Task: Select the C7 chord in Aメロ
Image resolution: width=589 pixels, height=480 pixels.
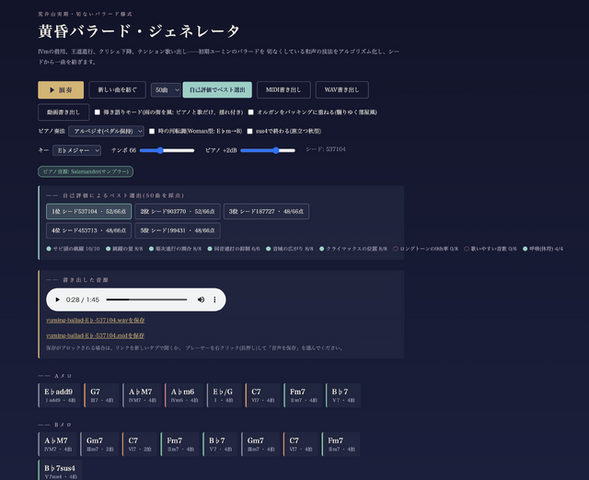Action: (x=263, y=395)
